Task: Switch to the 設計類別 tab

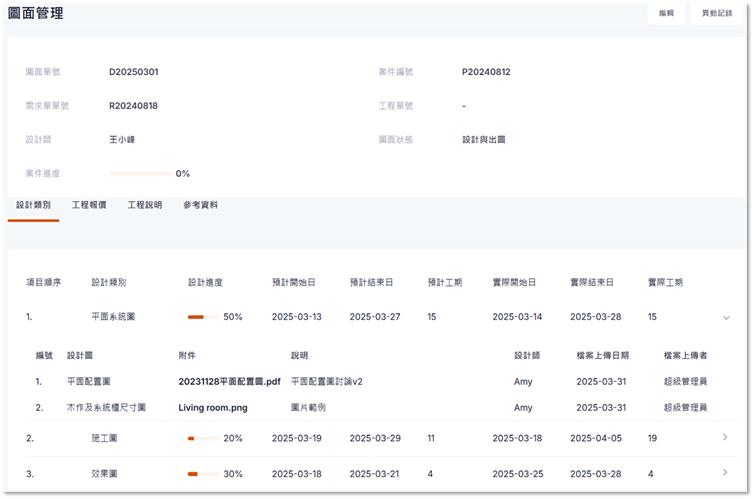Action: [33, 205]
